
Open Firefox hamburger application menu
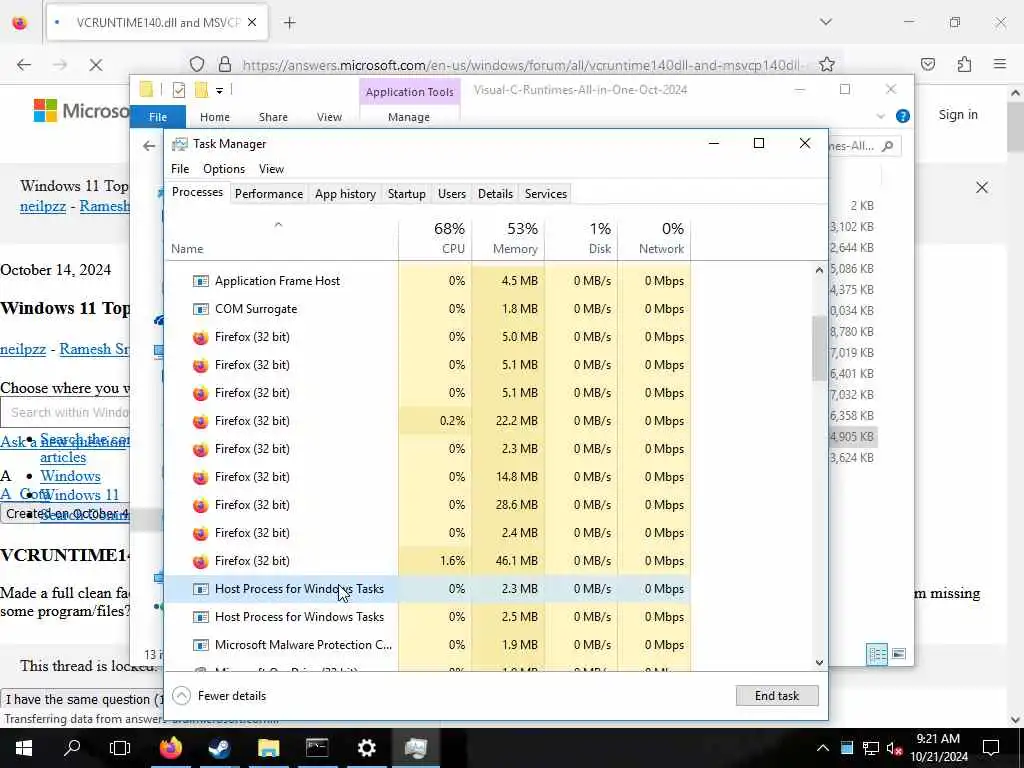pyautogui.click(x=1000, y=64)
